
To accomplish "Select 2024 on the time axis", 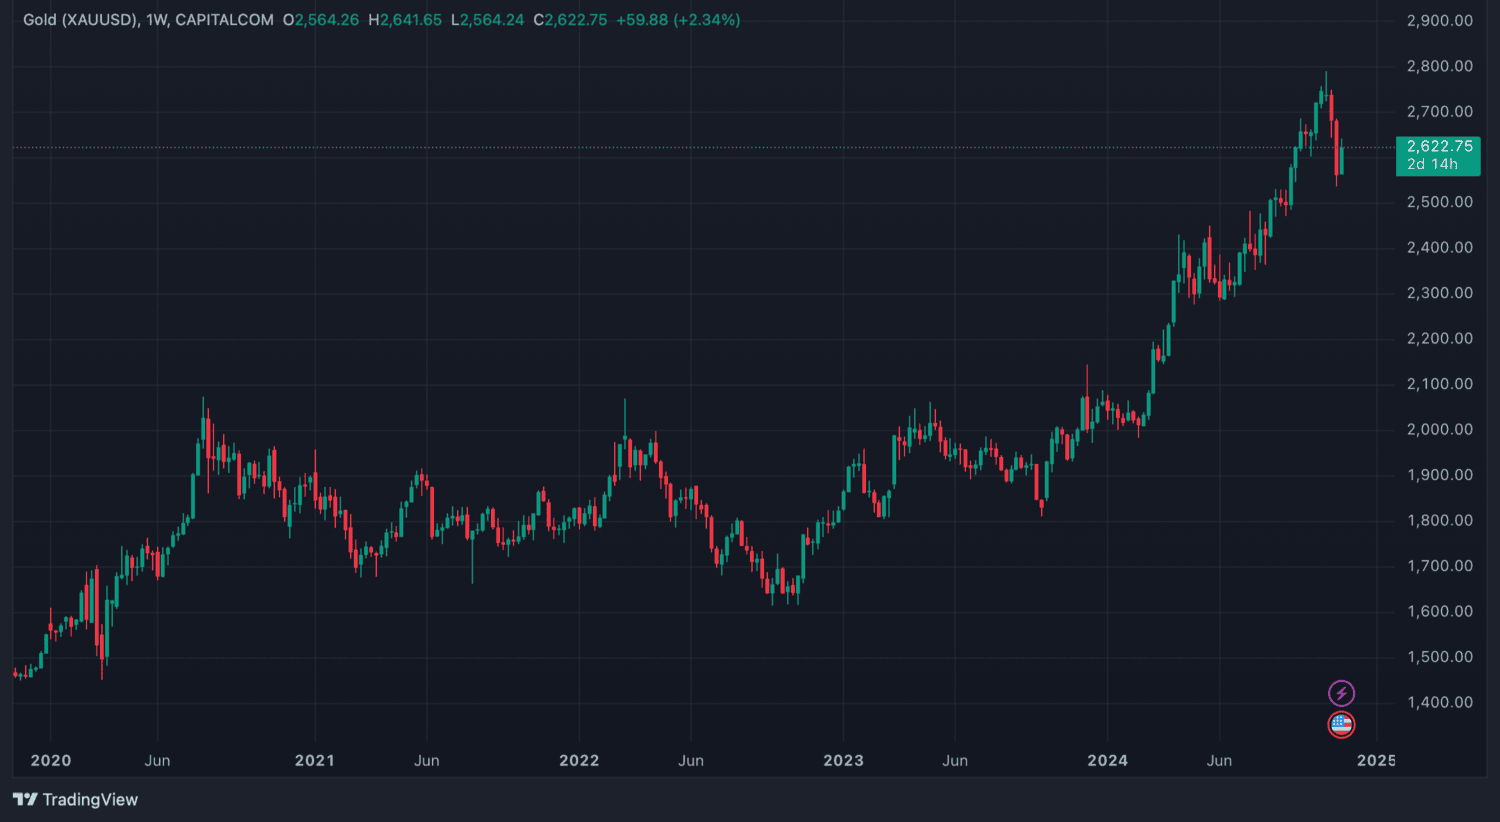I will pos(1107,760).
